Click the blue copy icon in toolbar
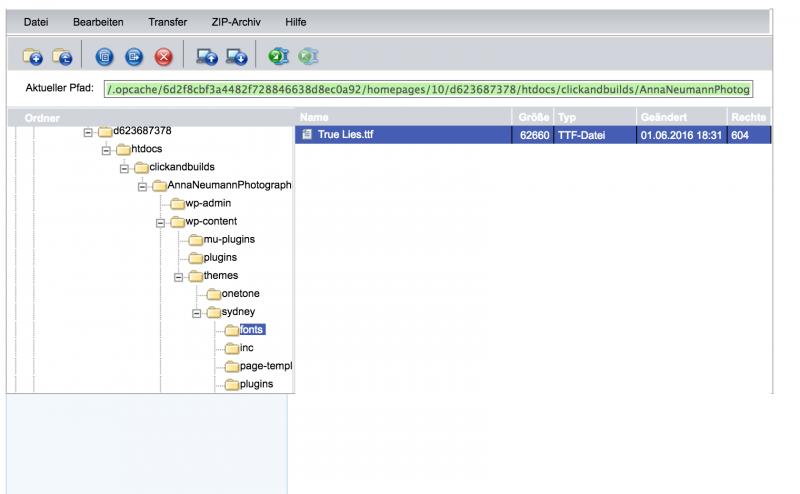The image size is (800, 494). coord(106,55)
